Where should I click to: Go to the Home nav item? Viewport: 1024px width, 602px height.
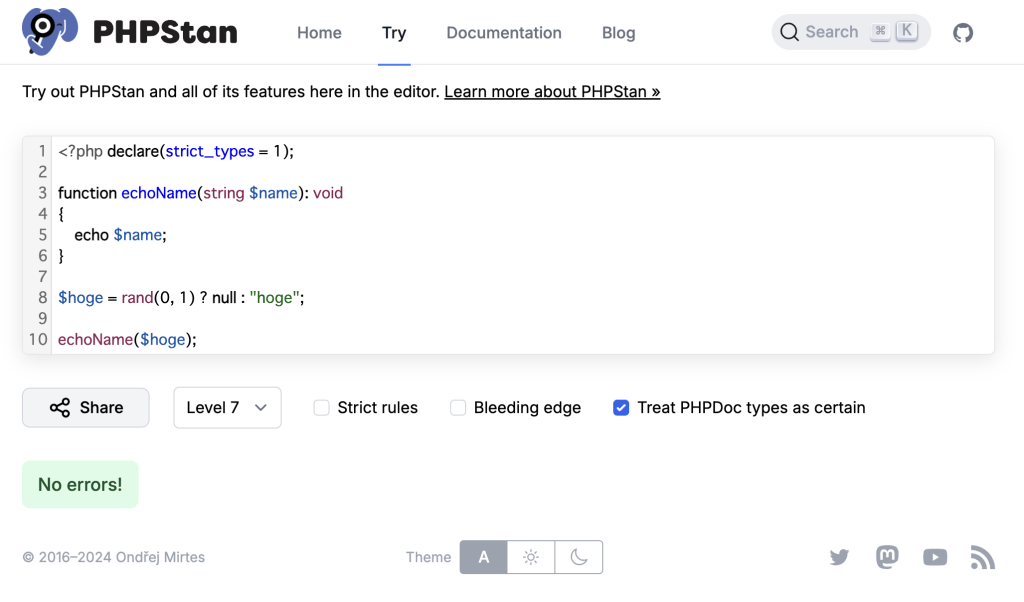pos(319,33)
